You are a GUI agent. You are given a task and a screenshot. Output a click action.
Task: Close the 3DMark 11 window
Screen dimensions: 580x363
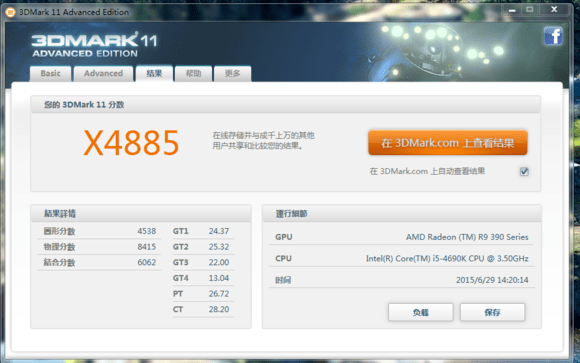(x=554, y=10)
